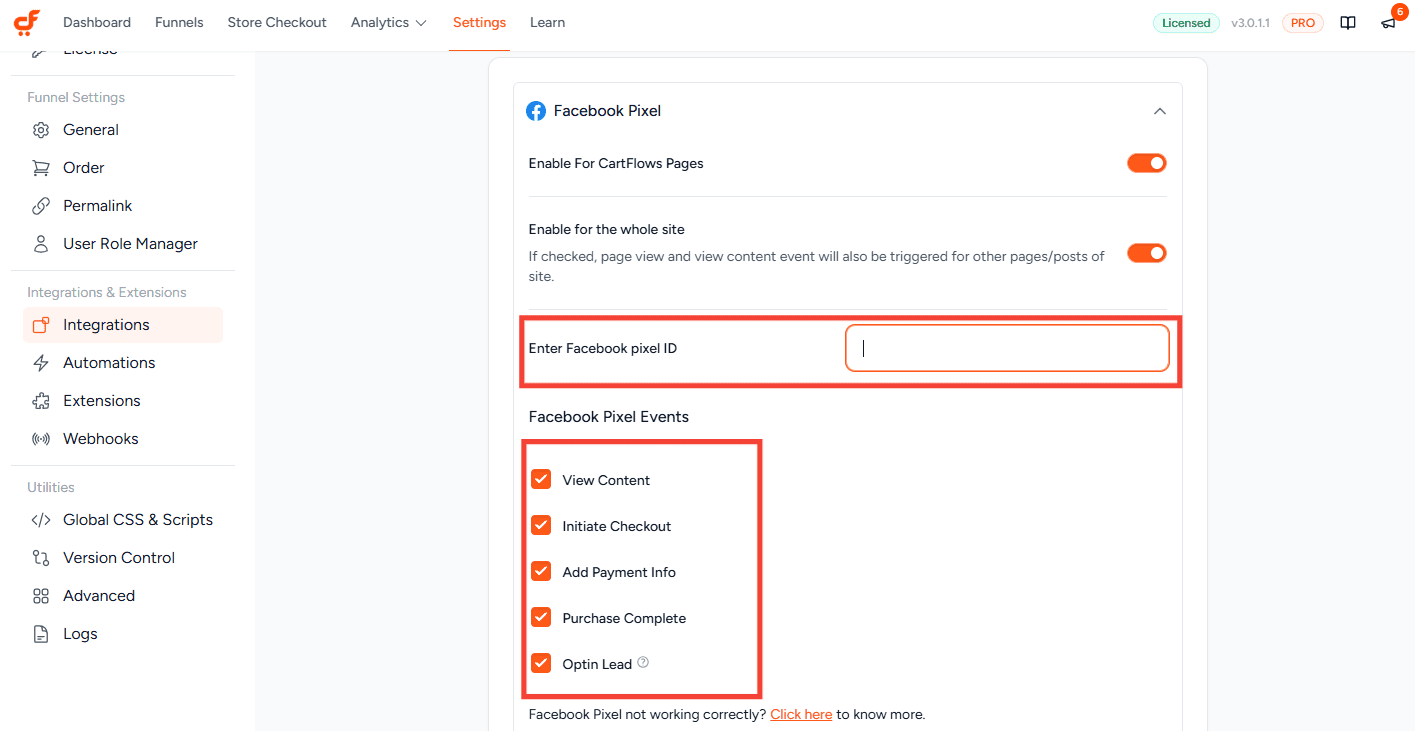Click the Automations lightning bolt icon
This screenshot has height=731, width=1415.
click(x=41, y=363)
